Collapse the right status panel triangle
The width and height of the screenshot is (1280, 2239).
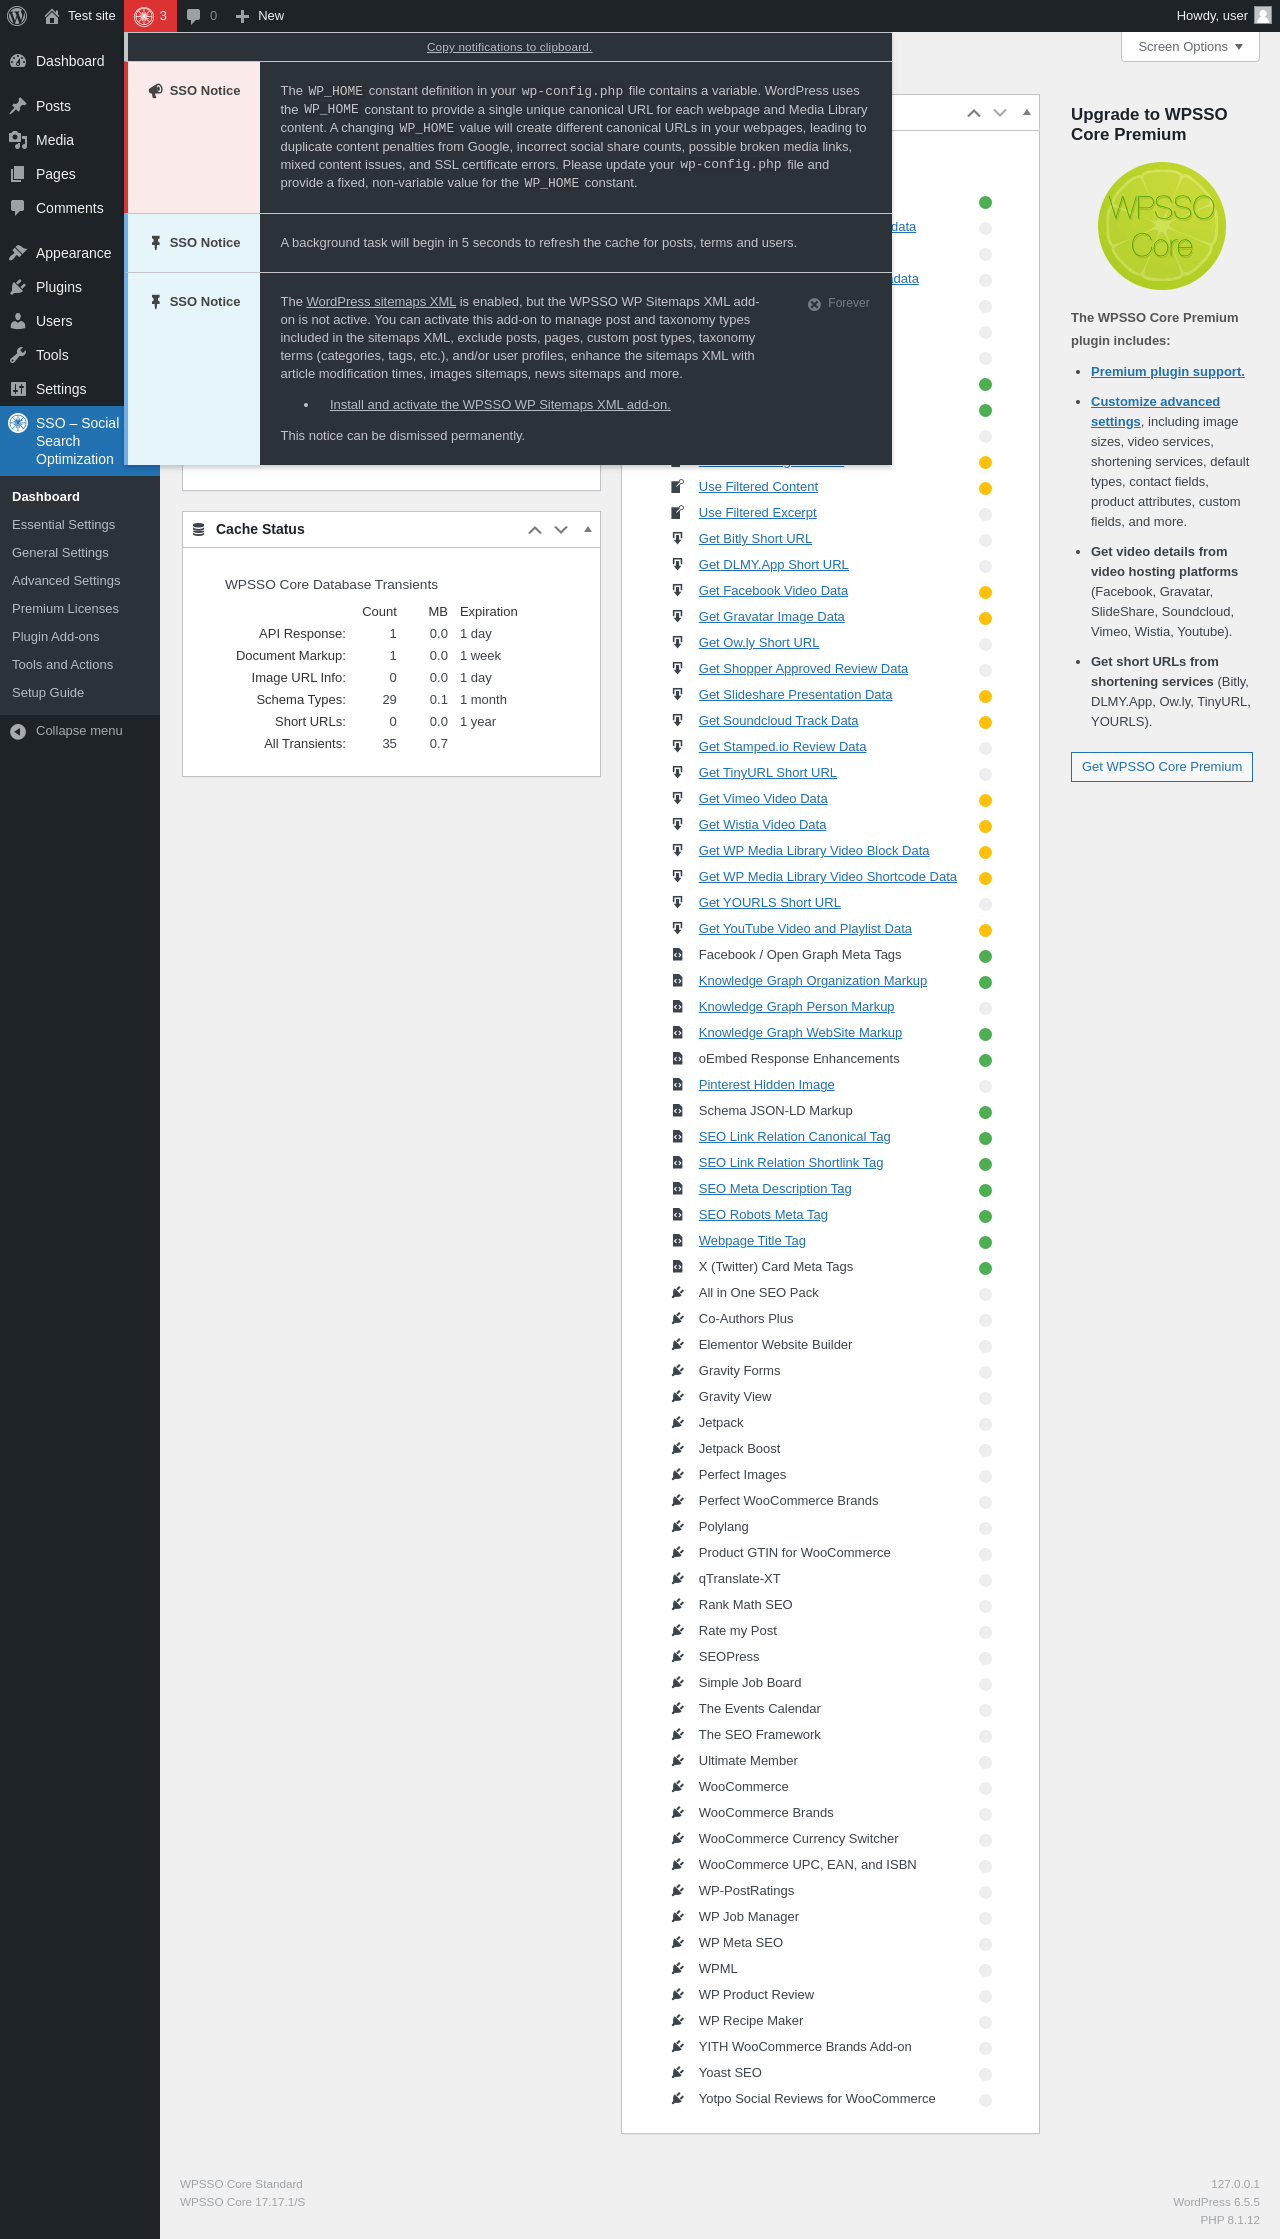click(x=1027, y=112)
